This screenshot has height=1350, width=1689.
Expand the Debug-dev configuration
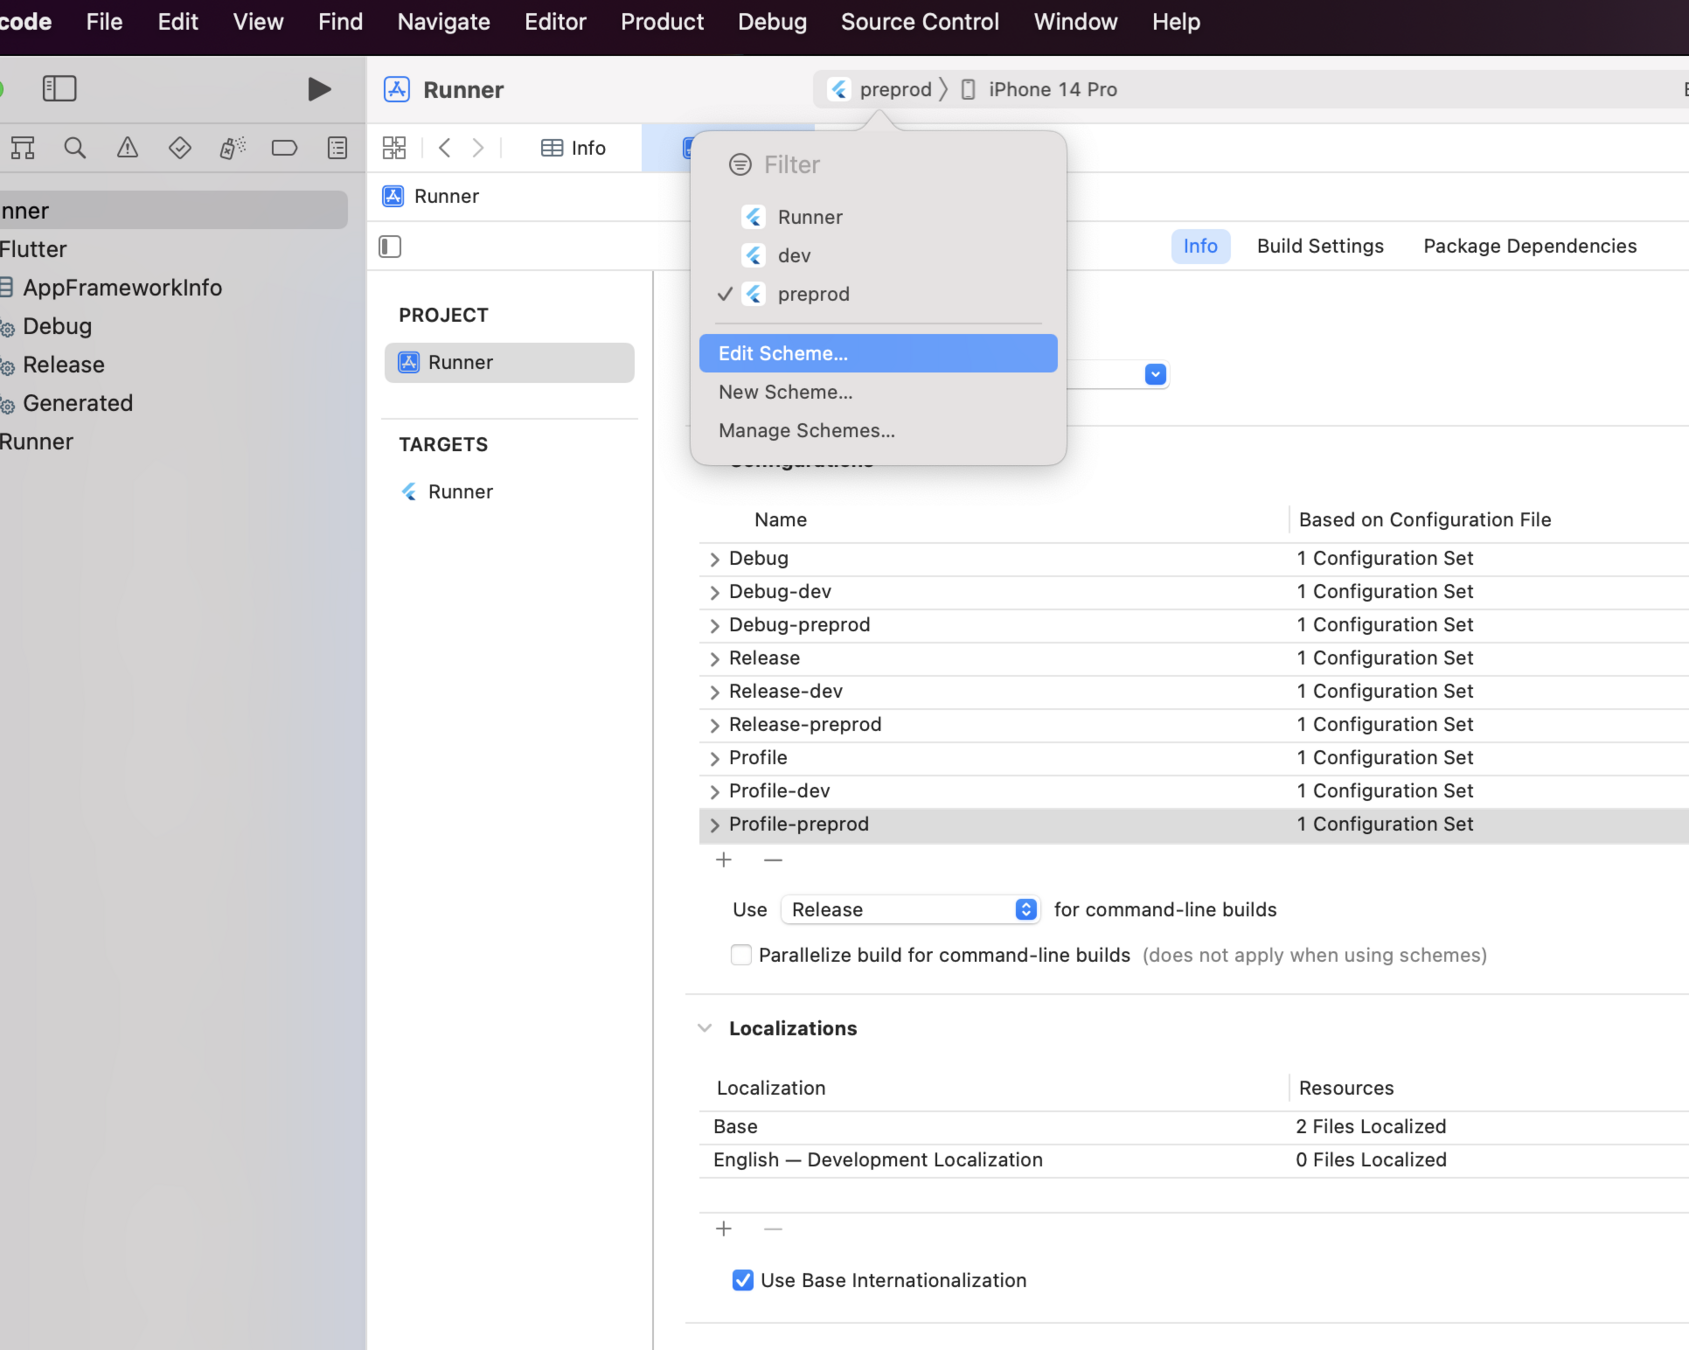point(714,592)
